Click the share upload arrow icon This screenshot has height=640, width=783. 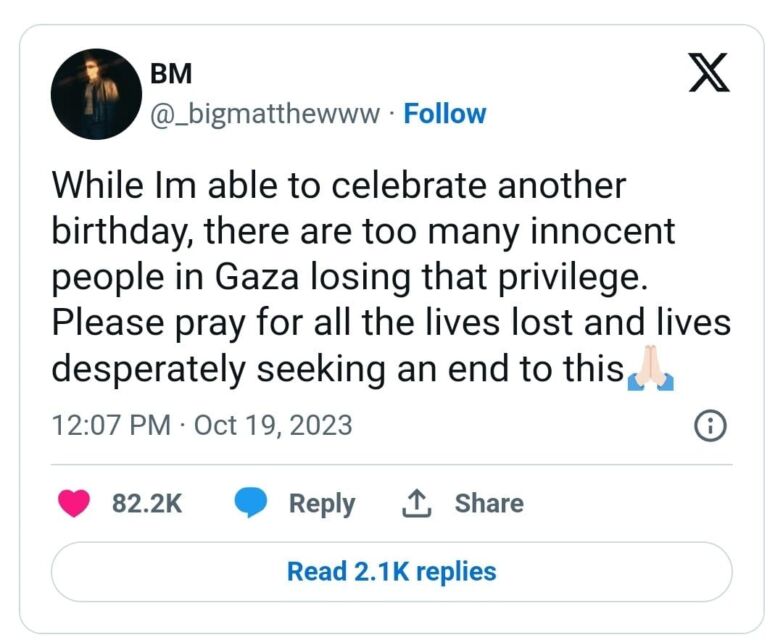tap(416, 503)
